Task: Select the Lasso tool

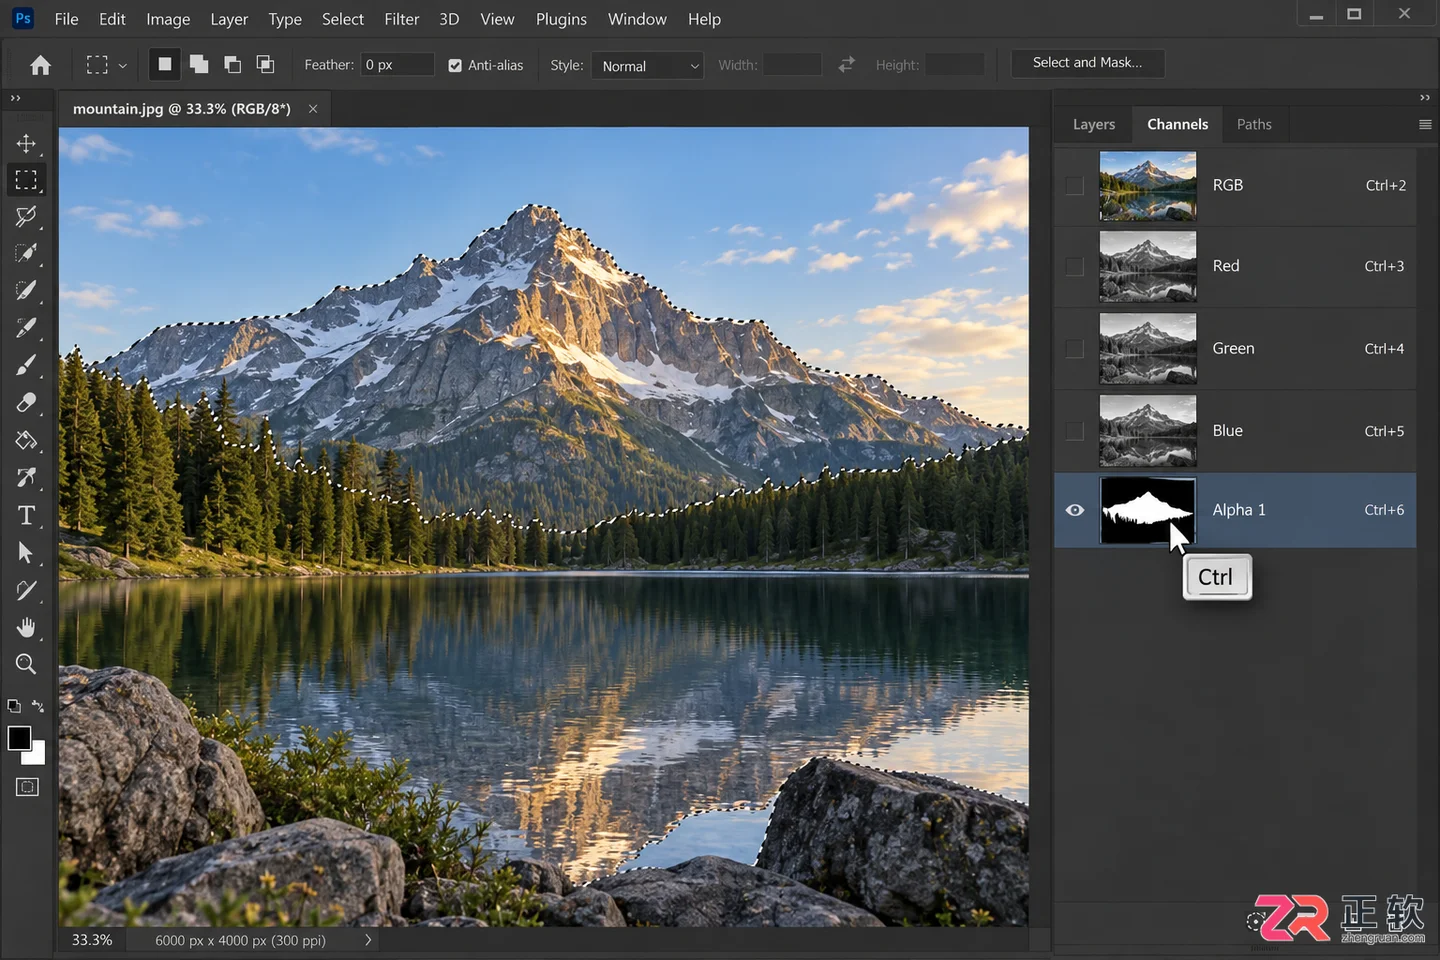Action: tap(26, 216)
